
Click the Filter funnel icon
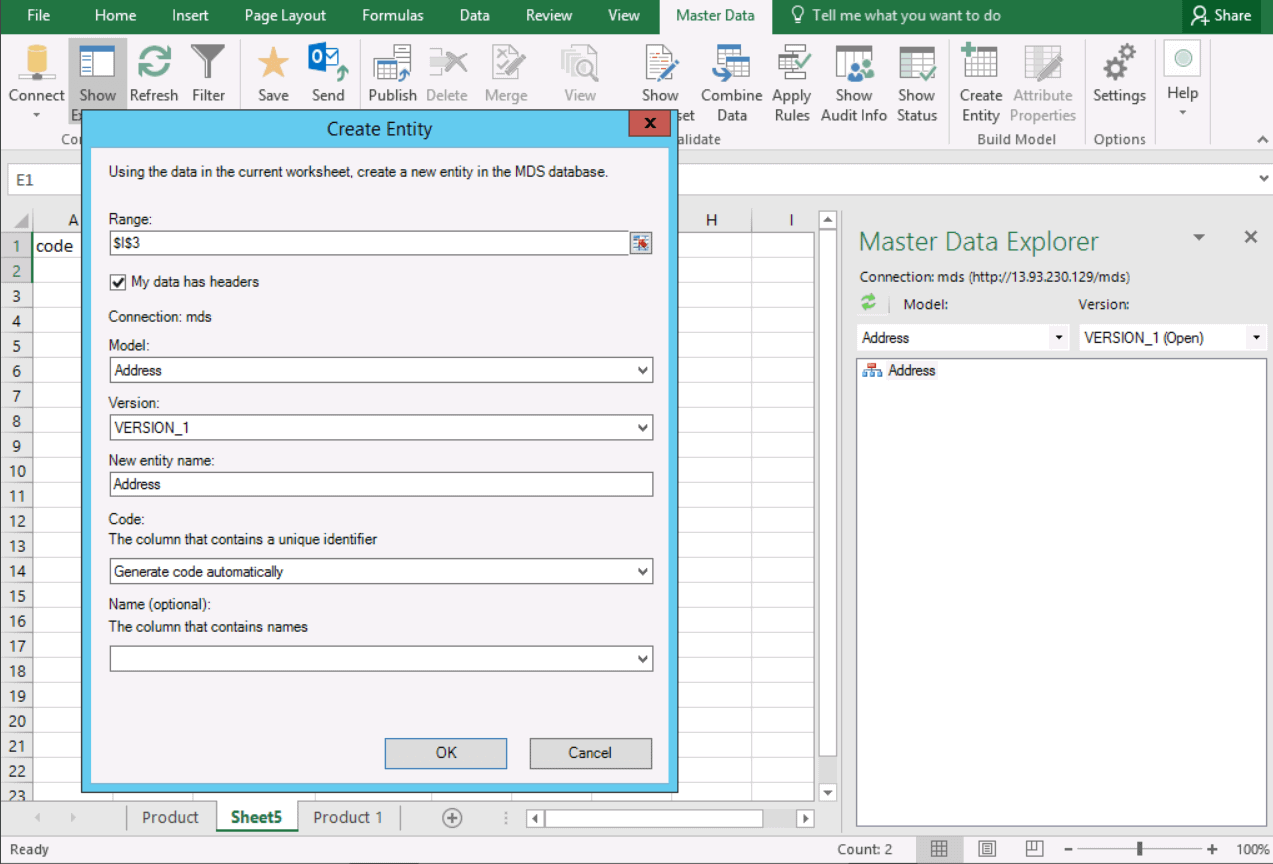click(x=208, y=62)
